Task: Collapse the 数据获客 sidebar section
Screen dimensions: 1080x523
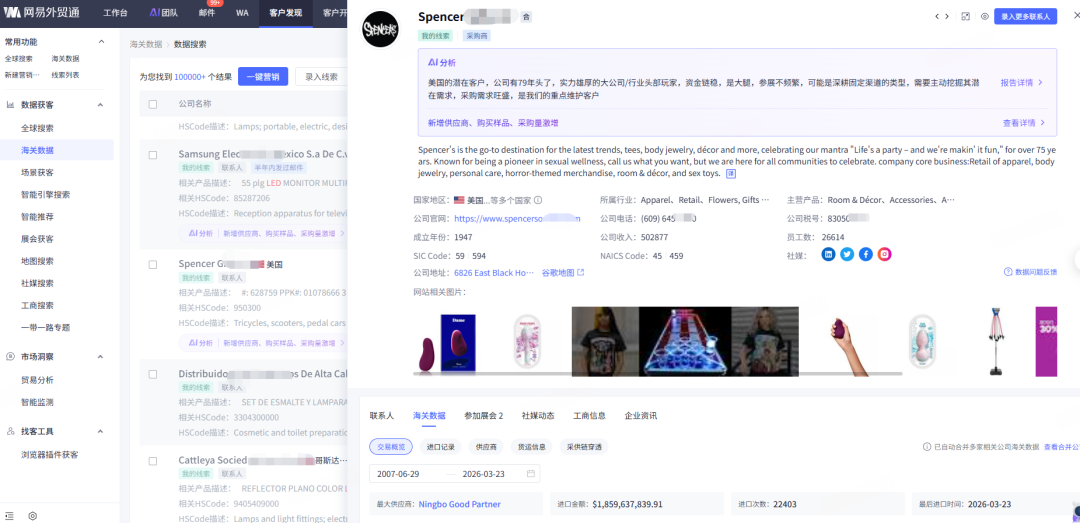Action: [x=99, y=105]
